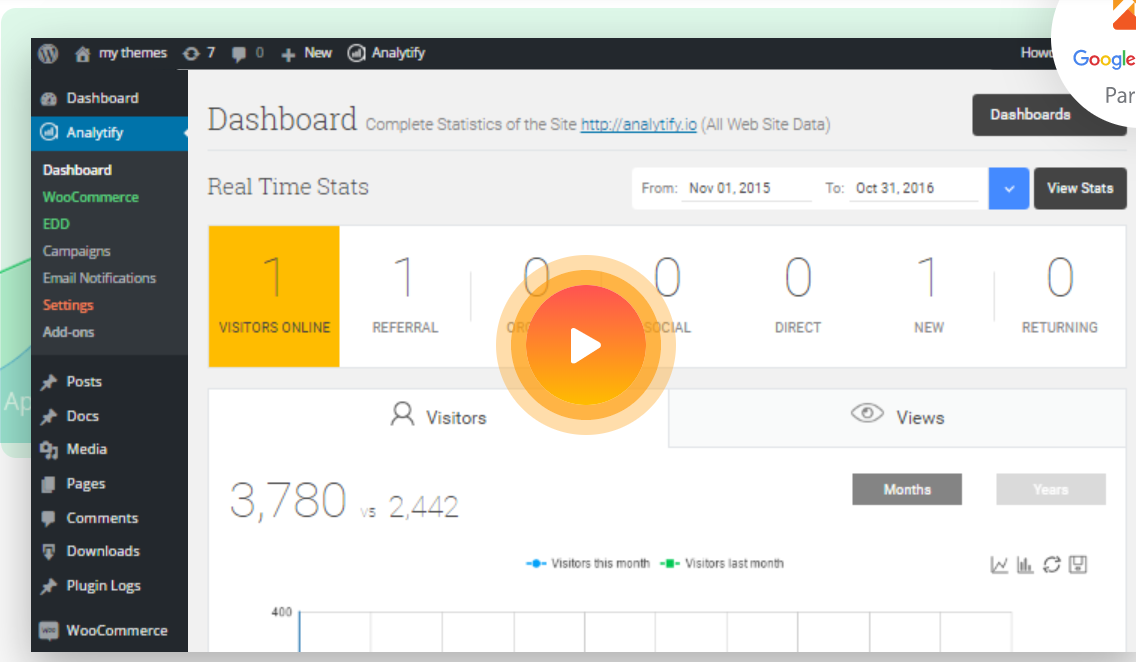Click the Dashboard gauge icon in sidebar
The height and width of the screenshot is (662, 1136).
[x=49, y=99]
